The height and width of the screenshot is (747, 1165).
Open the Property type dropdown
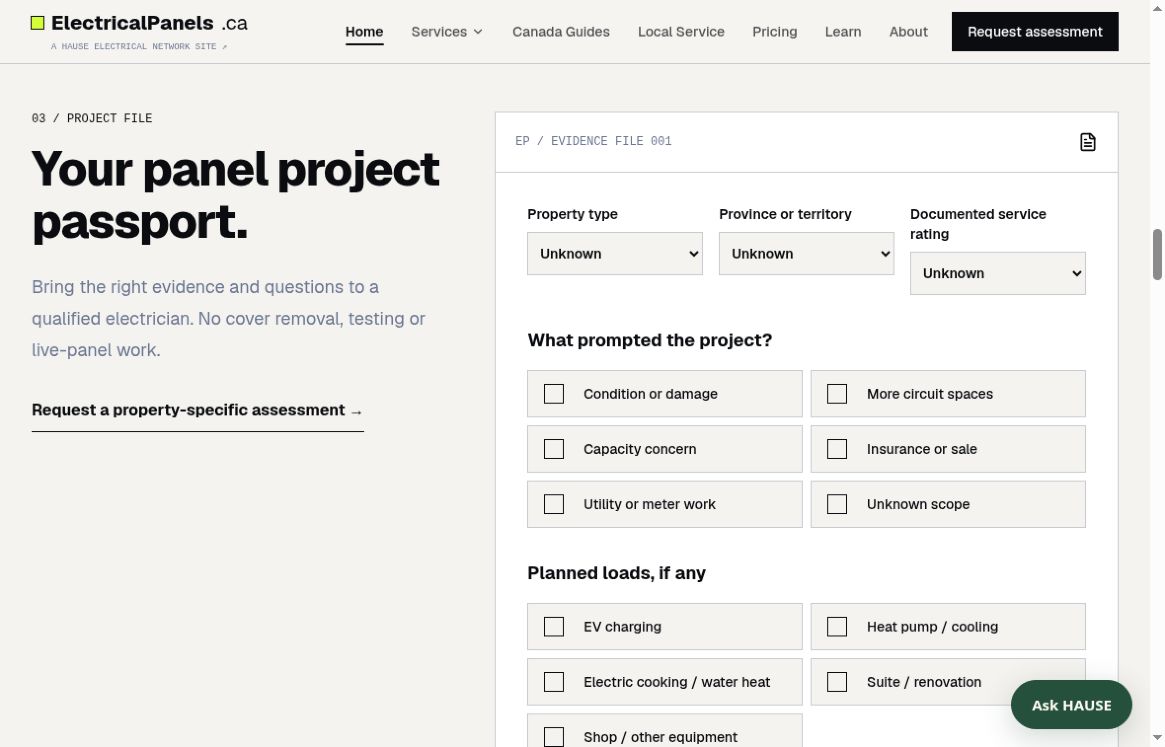click(x=614, y=253)
